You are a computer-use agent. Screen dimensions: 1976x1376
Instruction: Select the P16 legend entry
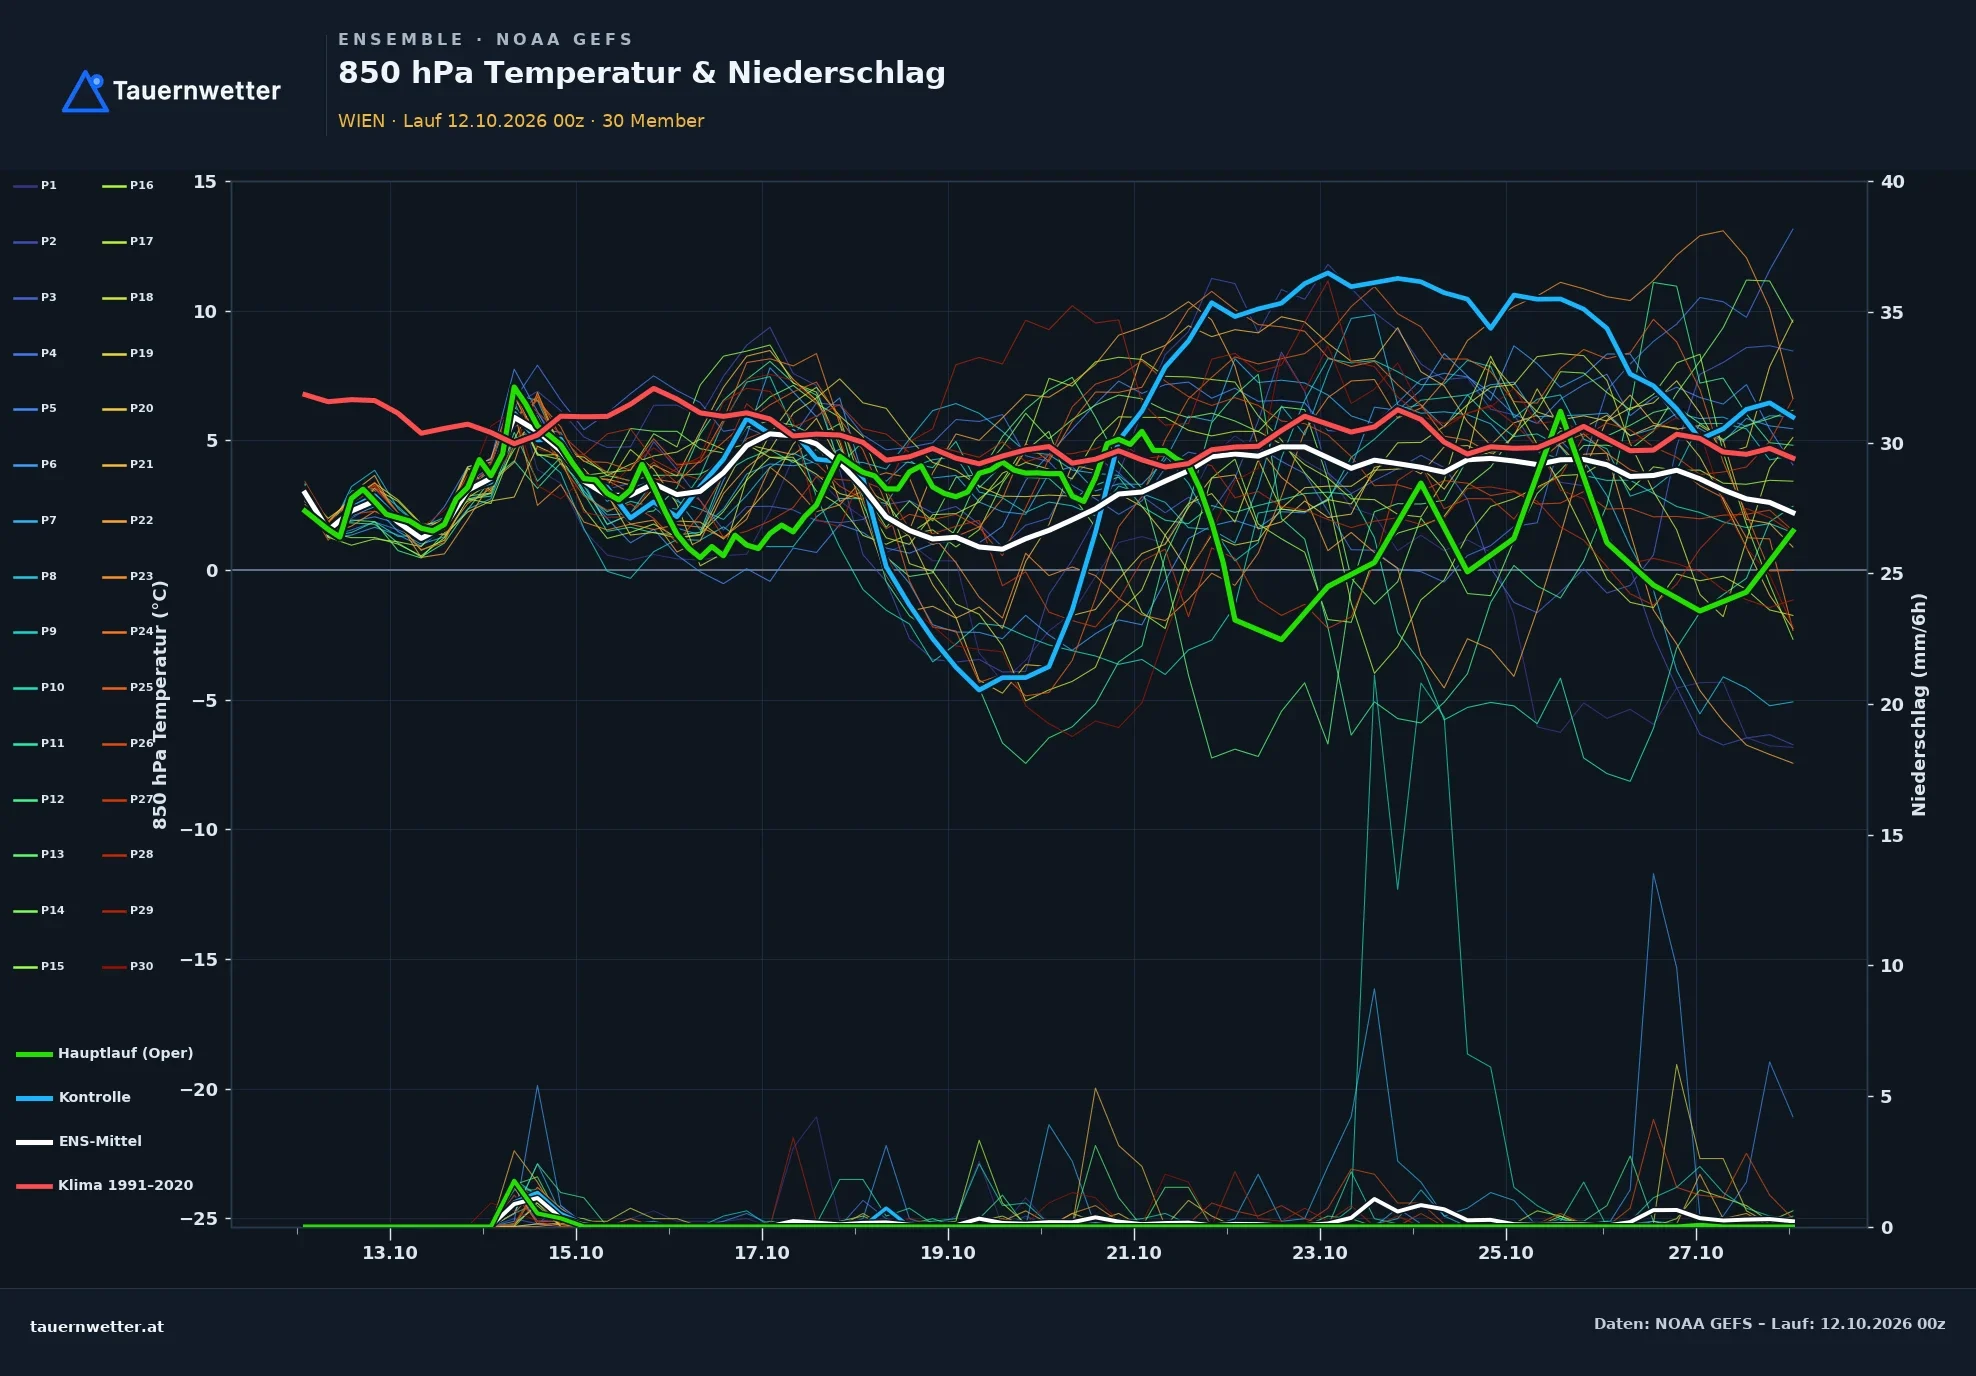tap(128, 186)
